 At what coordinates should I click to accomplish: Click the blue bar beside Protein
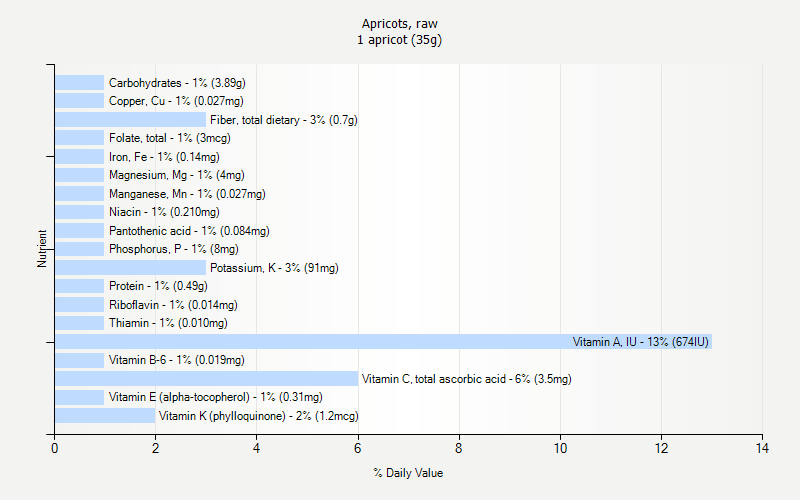click(x=80, y=286)
